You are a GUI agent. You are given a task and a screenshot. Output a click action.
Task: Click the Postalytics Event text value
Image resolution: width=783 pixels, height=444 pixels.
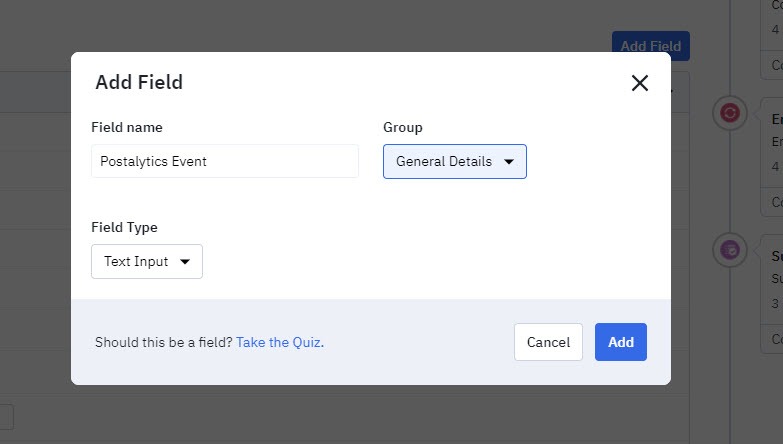click(153, 161)
